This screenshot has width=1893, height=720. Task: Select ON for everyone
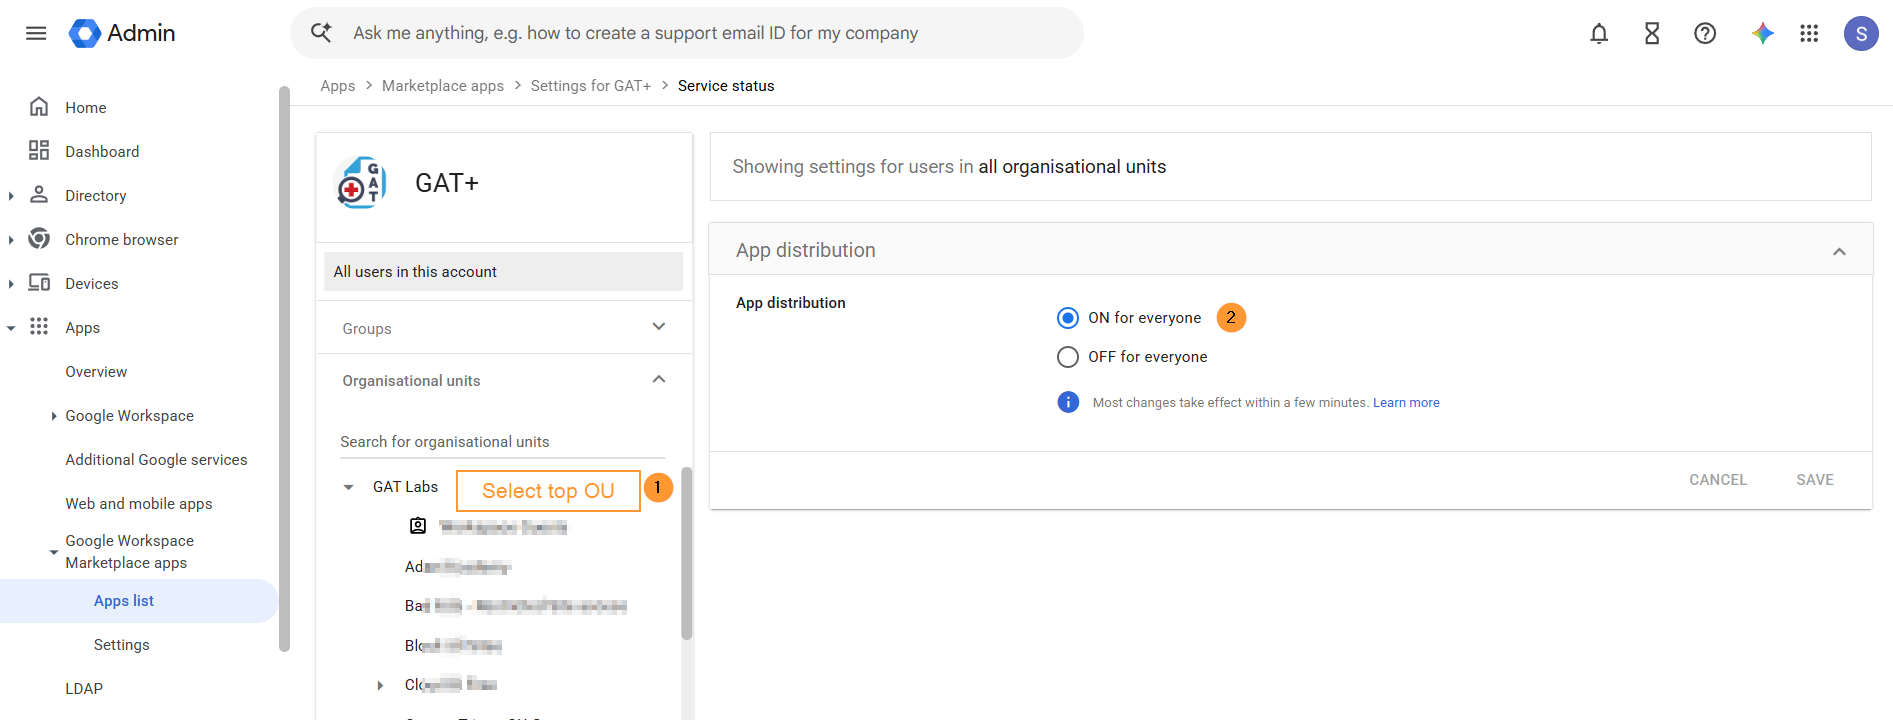click(x=1068, y=318)
